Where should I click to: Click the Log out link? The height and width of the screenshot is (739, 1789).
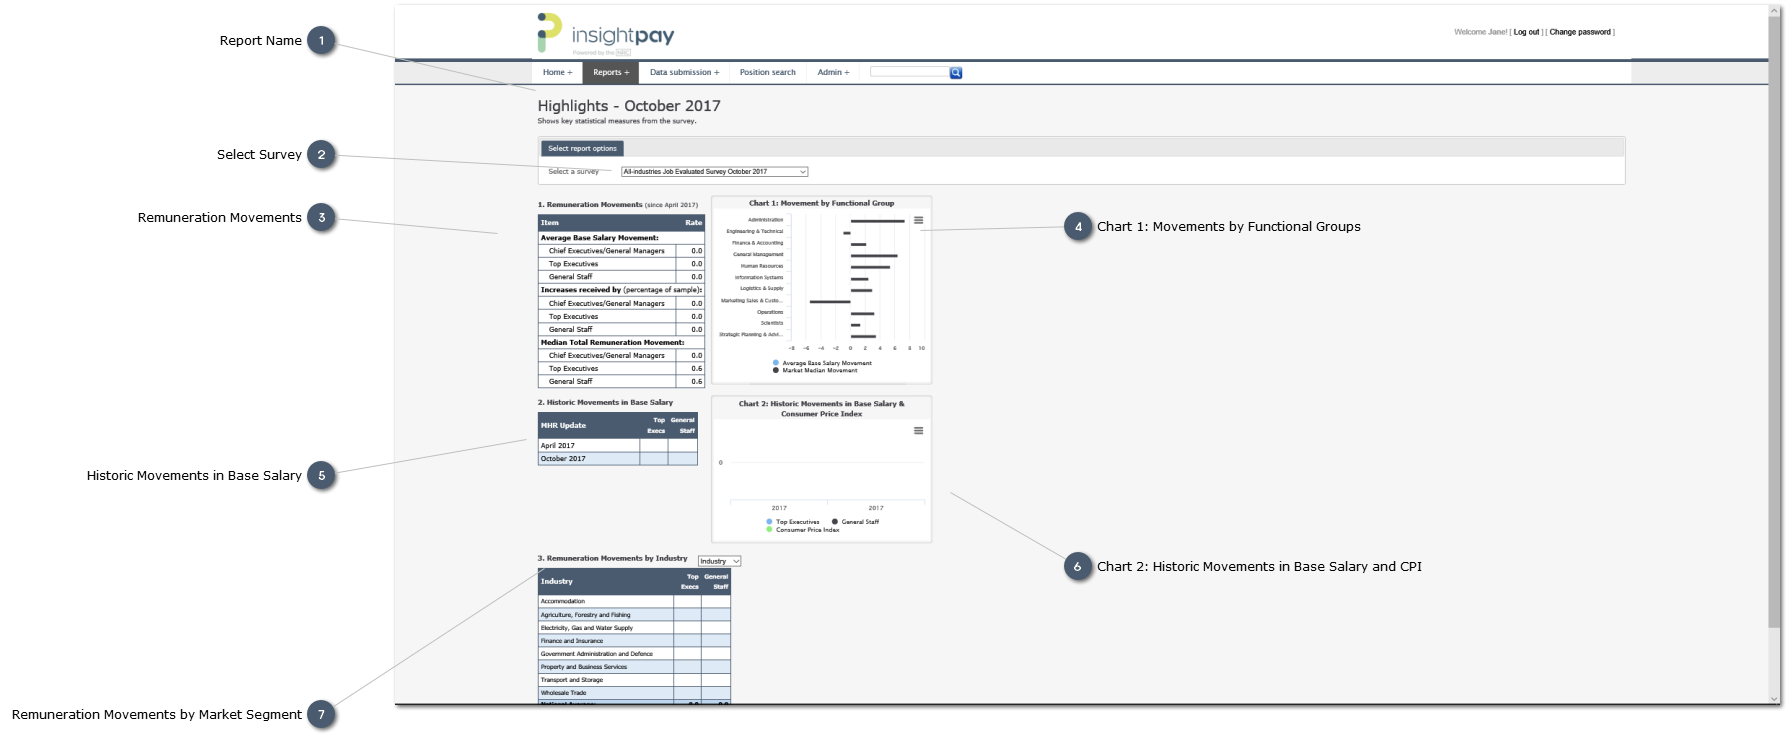pyautogui.click(x=1526, y=32)
